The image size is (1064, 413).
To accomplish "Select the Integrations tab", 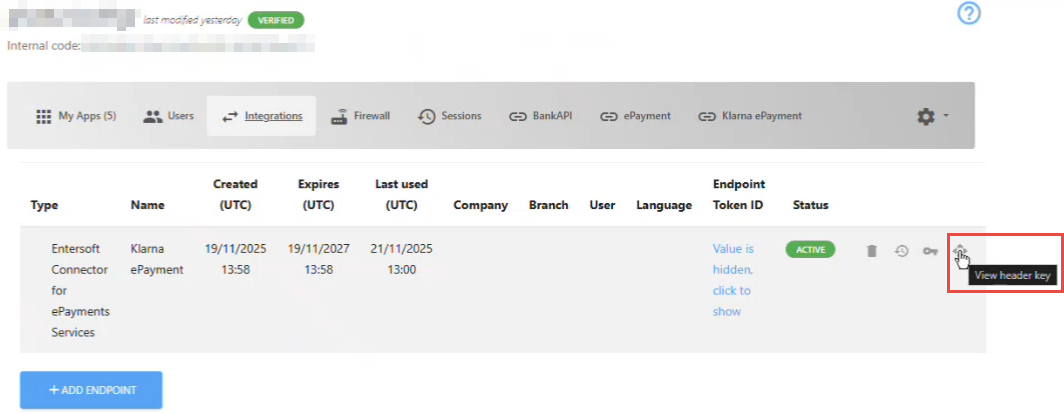I will [261, 116].
